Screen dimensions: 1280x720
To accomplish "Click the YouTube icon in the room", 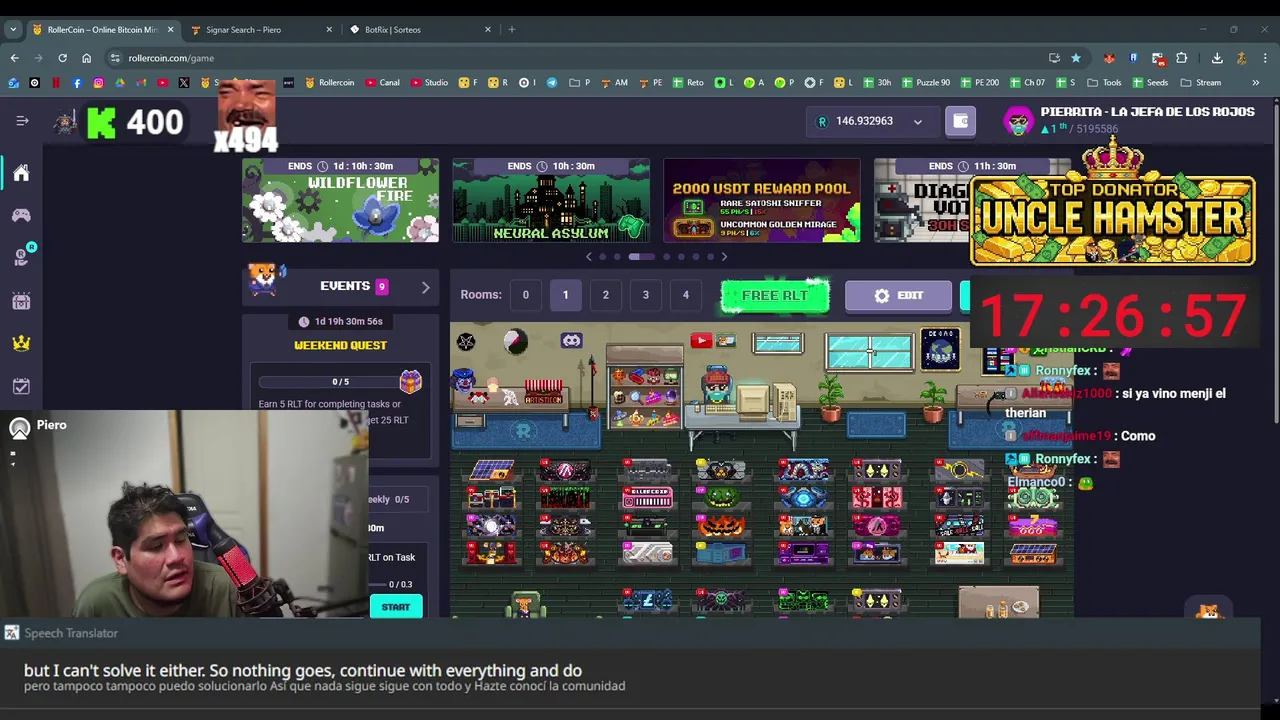I will click(x=700, y=341).
